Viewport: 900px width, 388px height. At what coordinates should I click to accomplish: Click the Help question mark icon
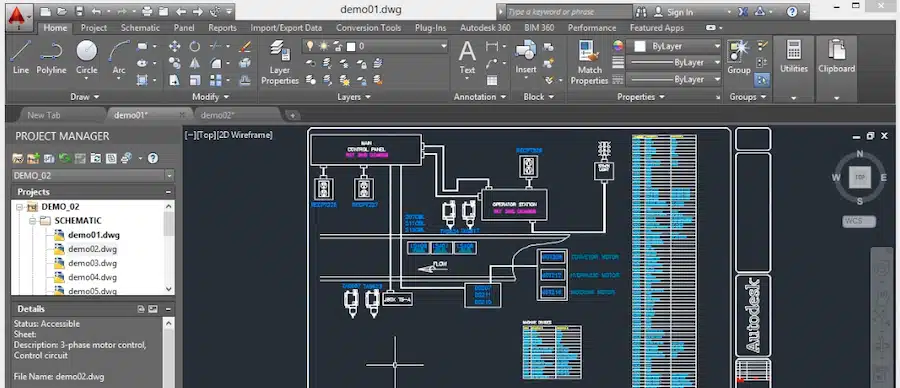pos(792,11)
